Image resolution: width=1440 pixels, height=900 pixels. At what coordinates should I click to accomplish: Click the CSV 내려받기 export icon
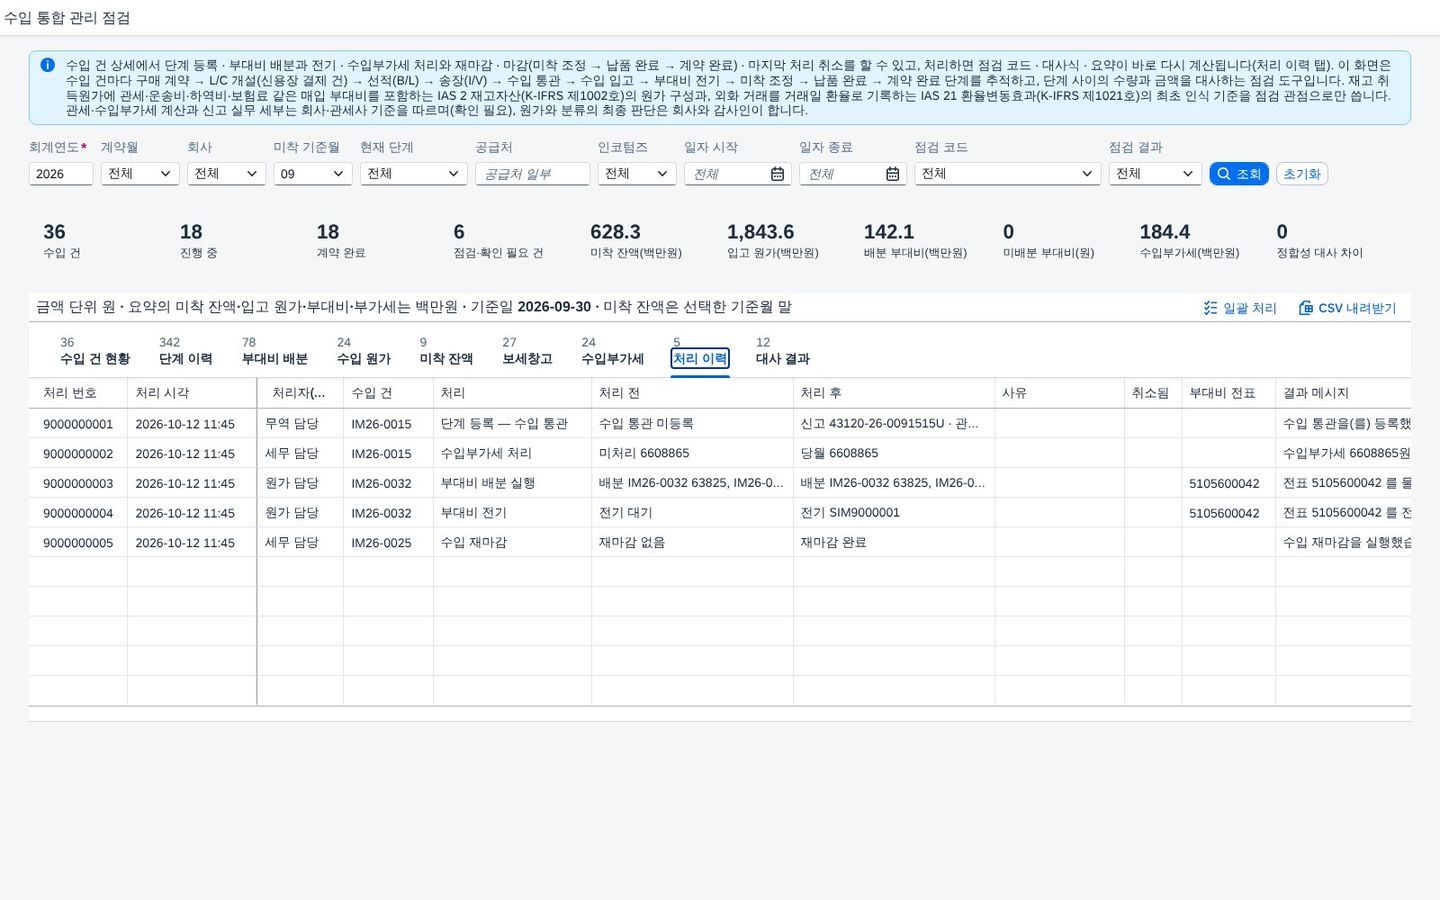click(1305, 308)
